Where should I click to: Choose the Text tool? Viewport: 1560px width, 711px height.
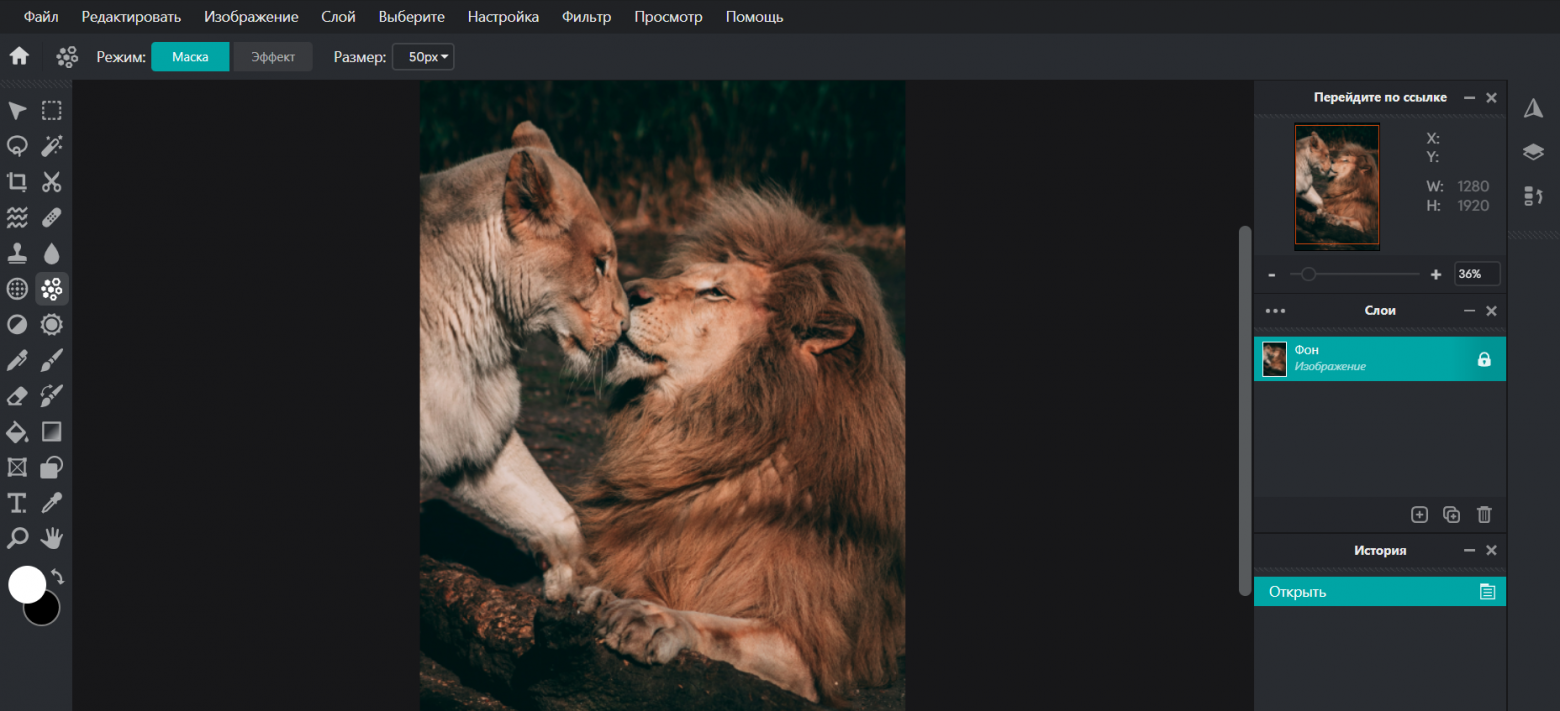point(16,503)
